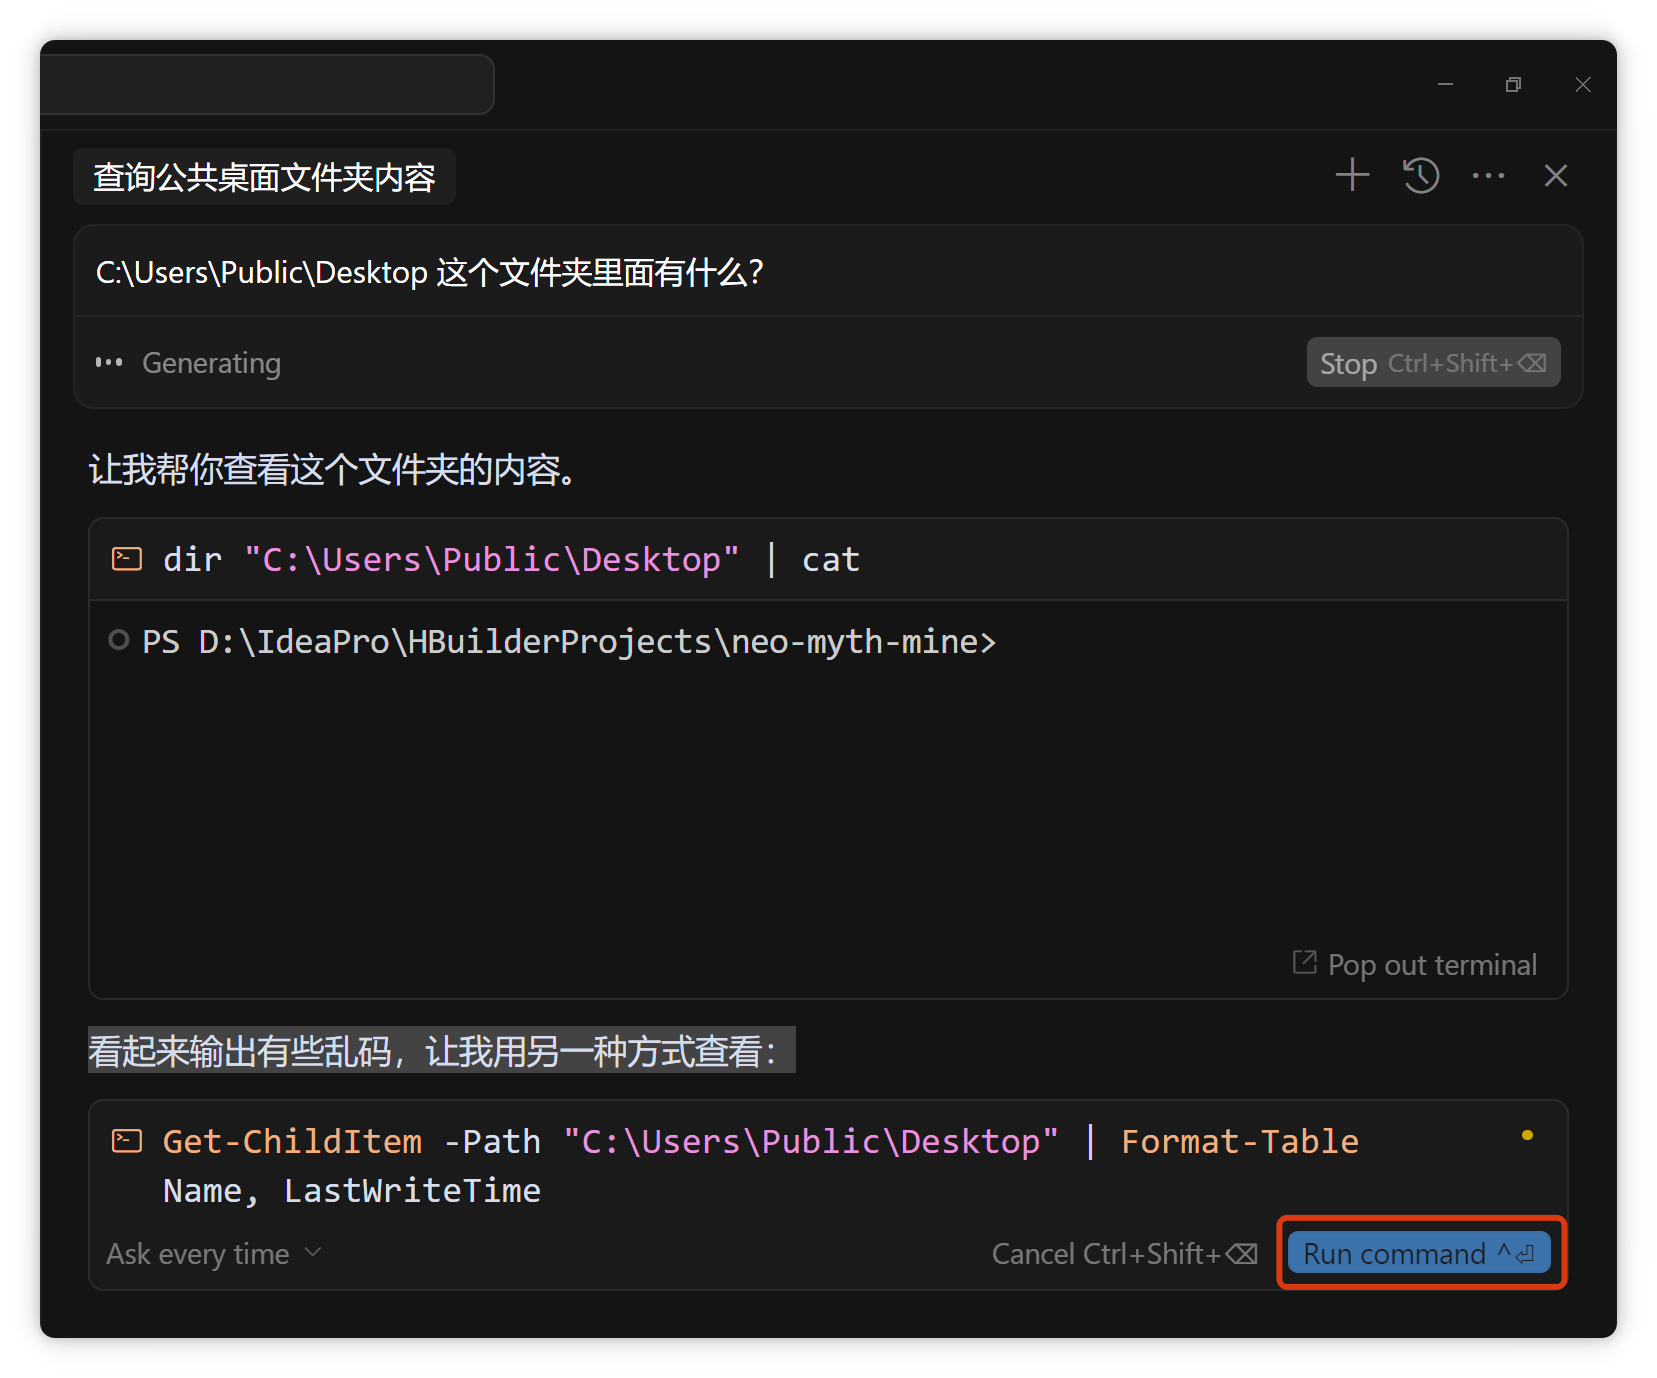
Task: Click the dir "C:\Users\Public\Desktop" | cat command text
Action: click(x=511, y=560)
